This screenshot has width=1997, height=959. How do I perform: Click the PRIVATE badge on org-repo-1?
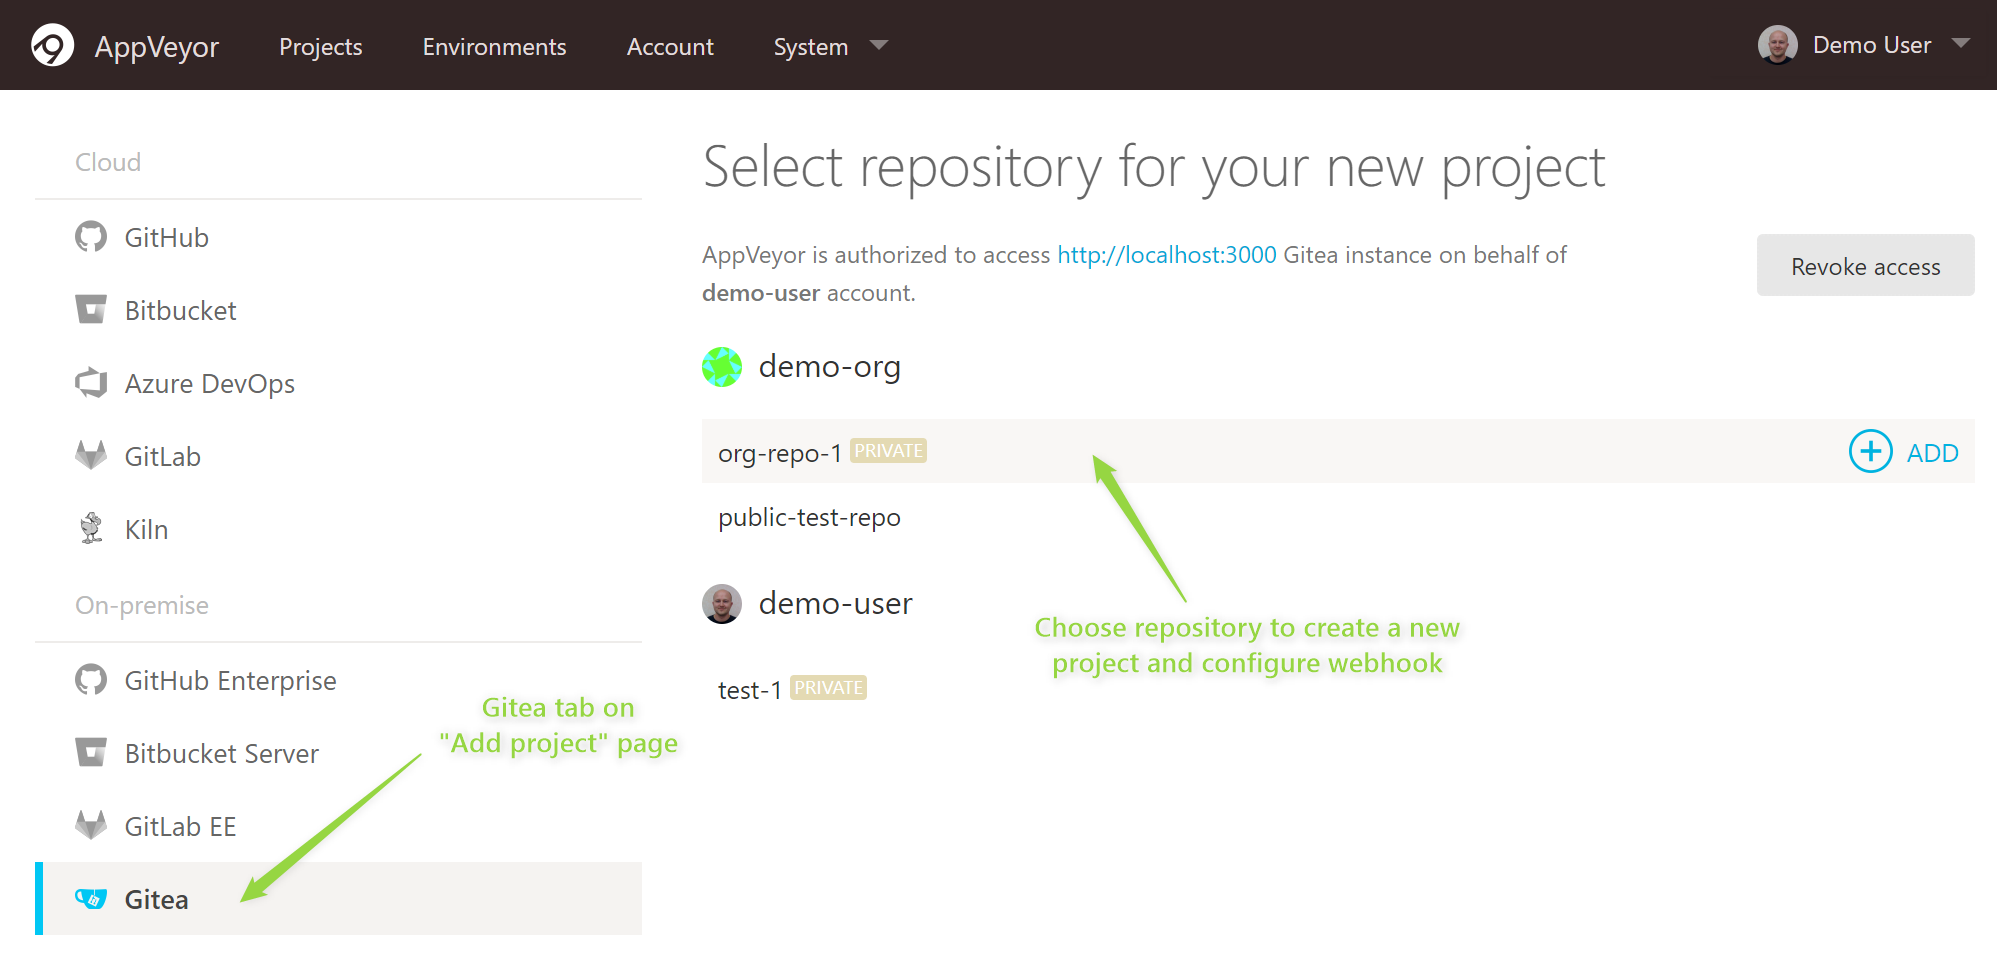tap(888, 451)
